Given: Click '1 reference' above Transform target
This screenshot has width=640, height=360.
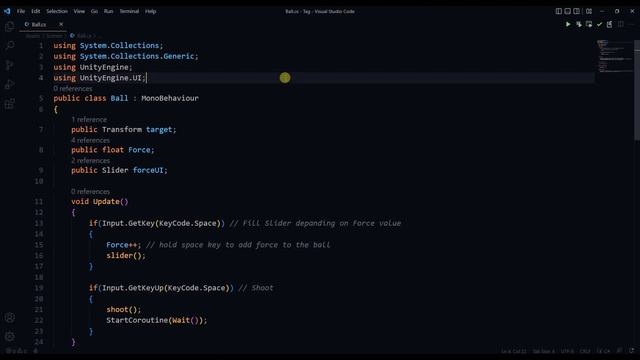Looking at the screenshot, I should coord(89,120).
